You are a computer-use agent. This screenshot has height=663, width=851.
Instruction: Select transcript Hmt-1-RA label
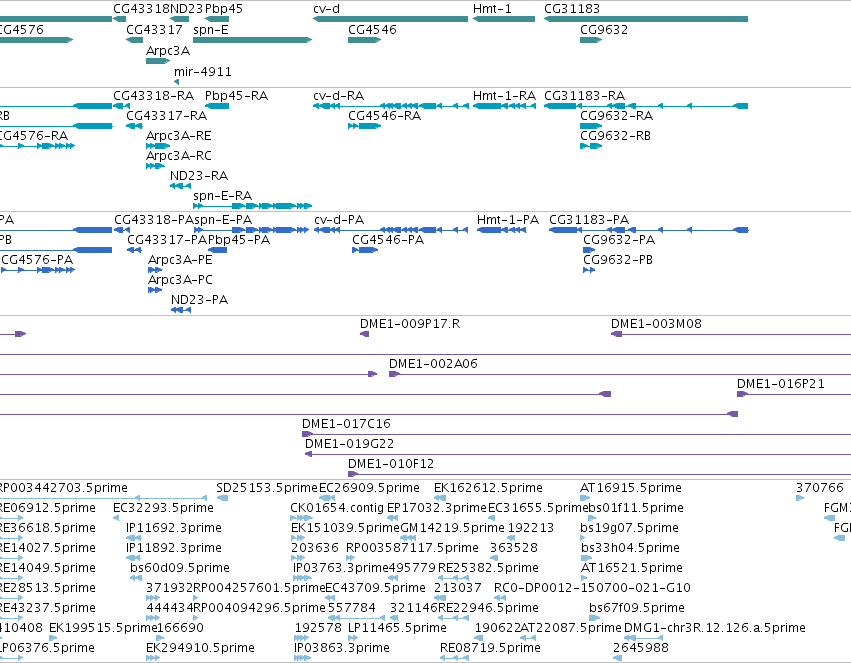(504, 95)
